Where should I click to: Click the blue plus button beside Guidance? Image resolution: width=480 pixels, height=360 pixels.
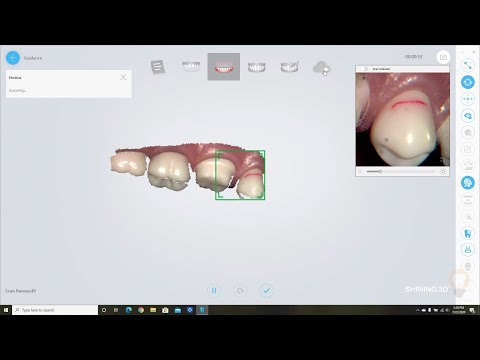[x=13, y=58]
